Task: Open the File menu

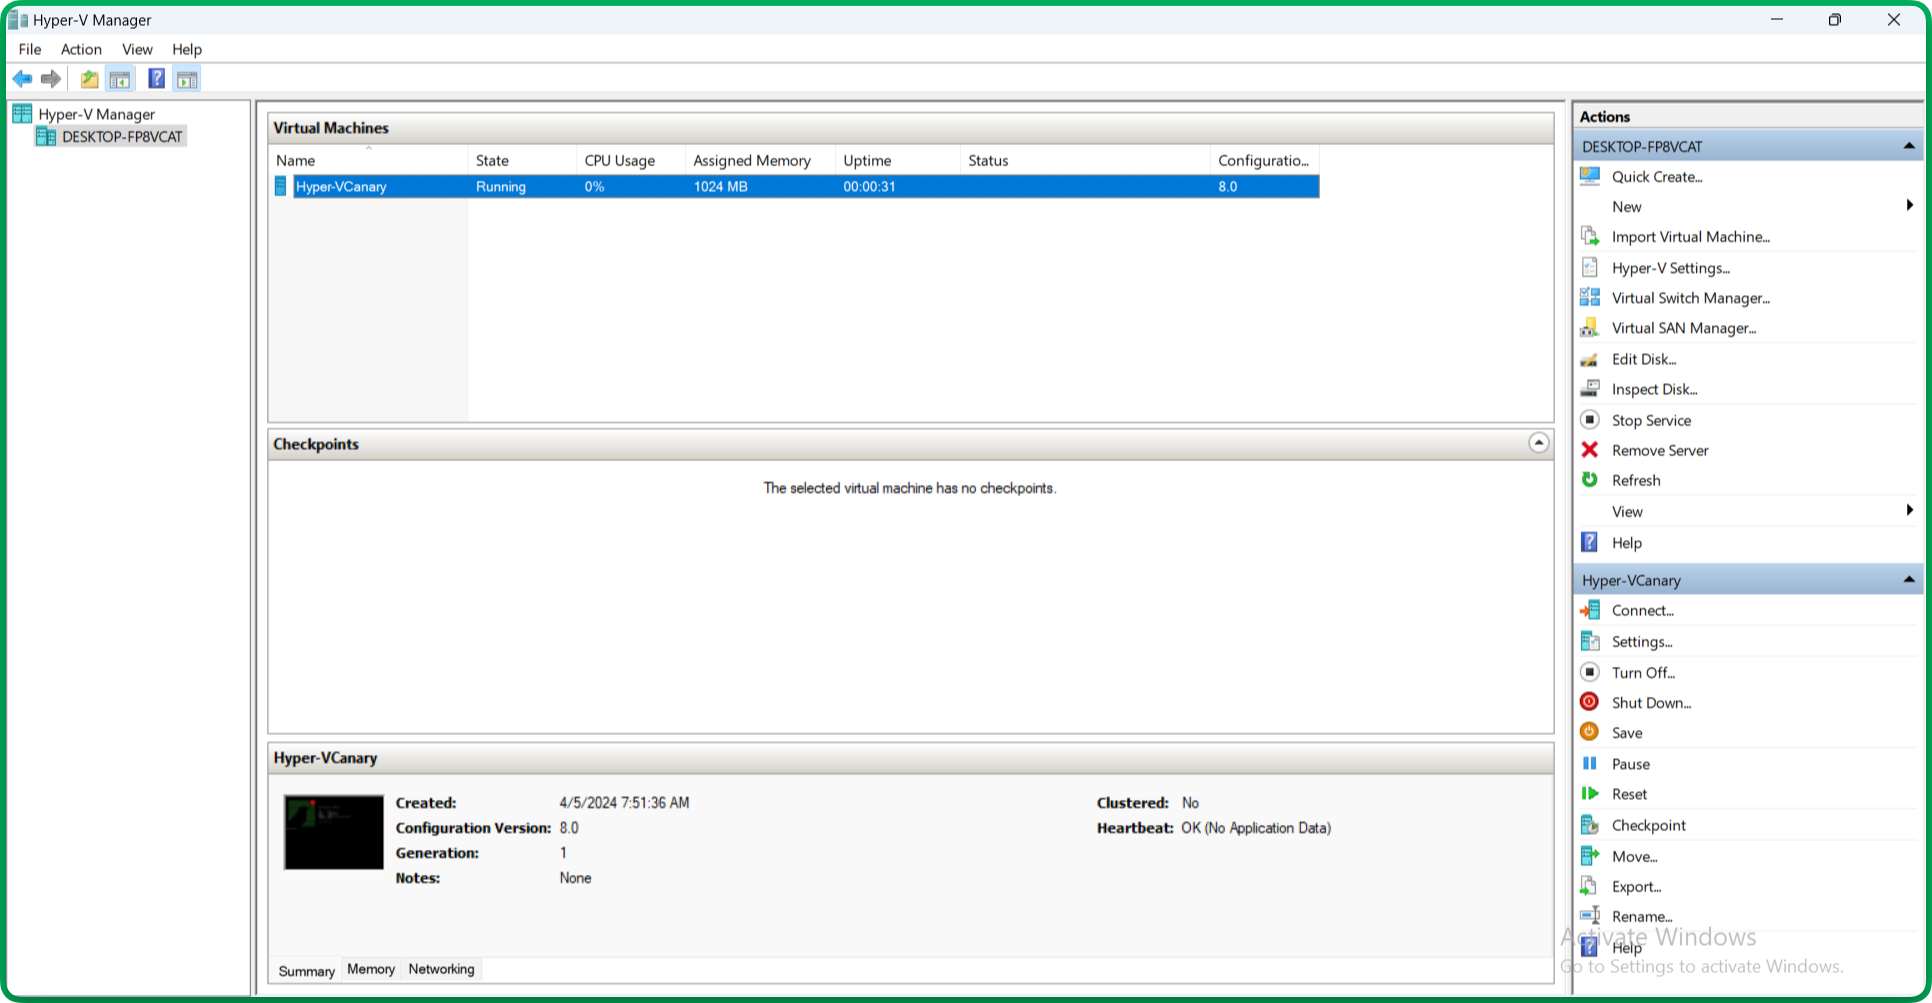Action: point(30,49)
